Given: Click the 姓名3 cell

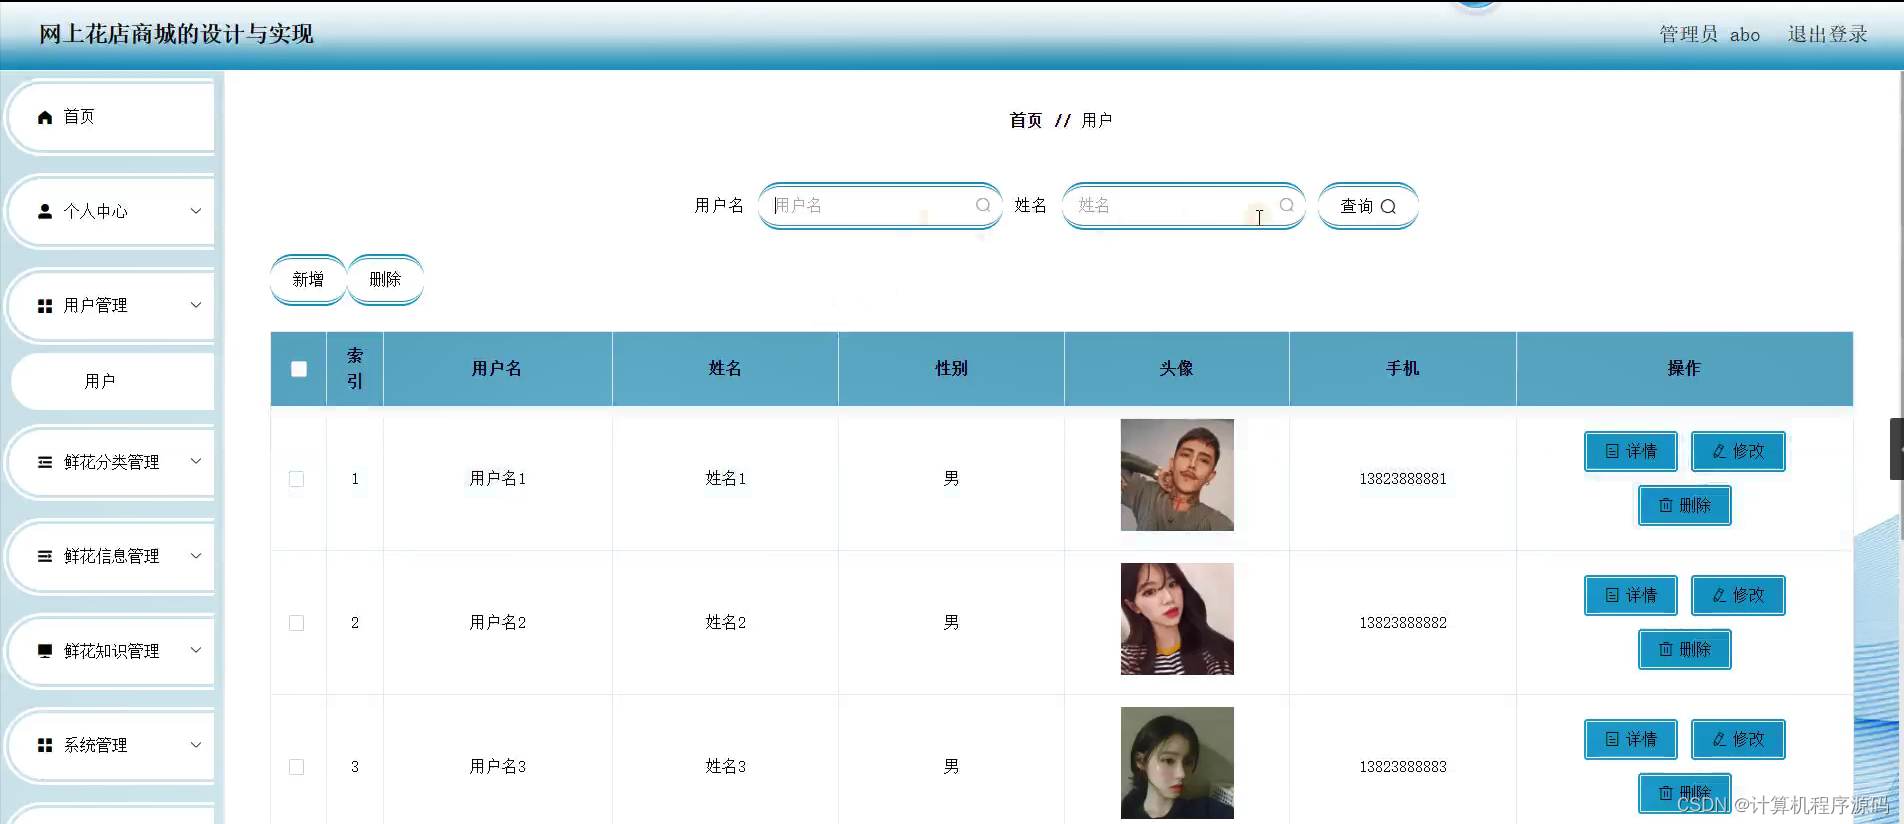Looking at the screenshot, I should coord(725,767).
